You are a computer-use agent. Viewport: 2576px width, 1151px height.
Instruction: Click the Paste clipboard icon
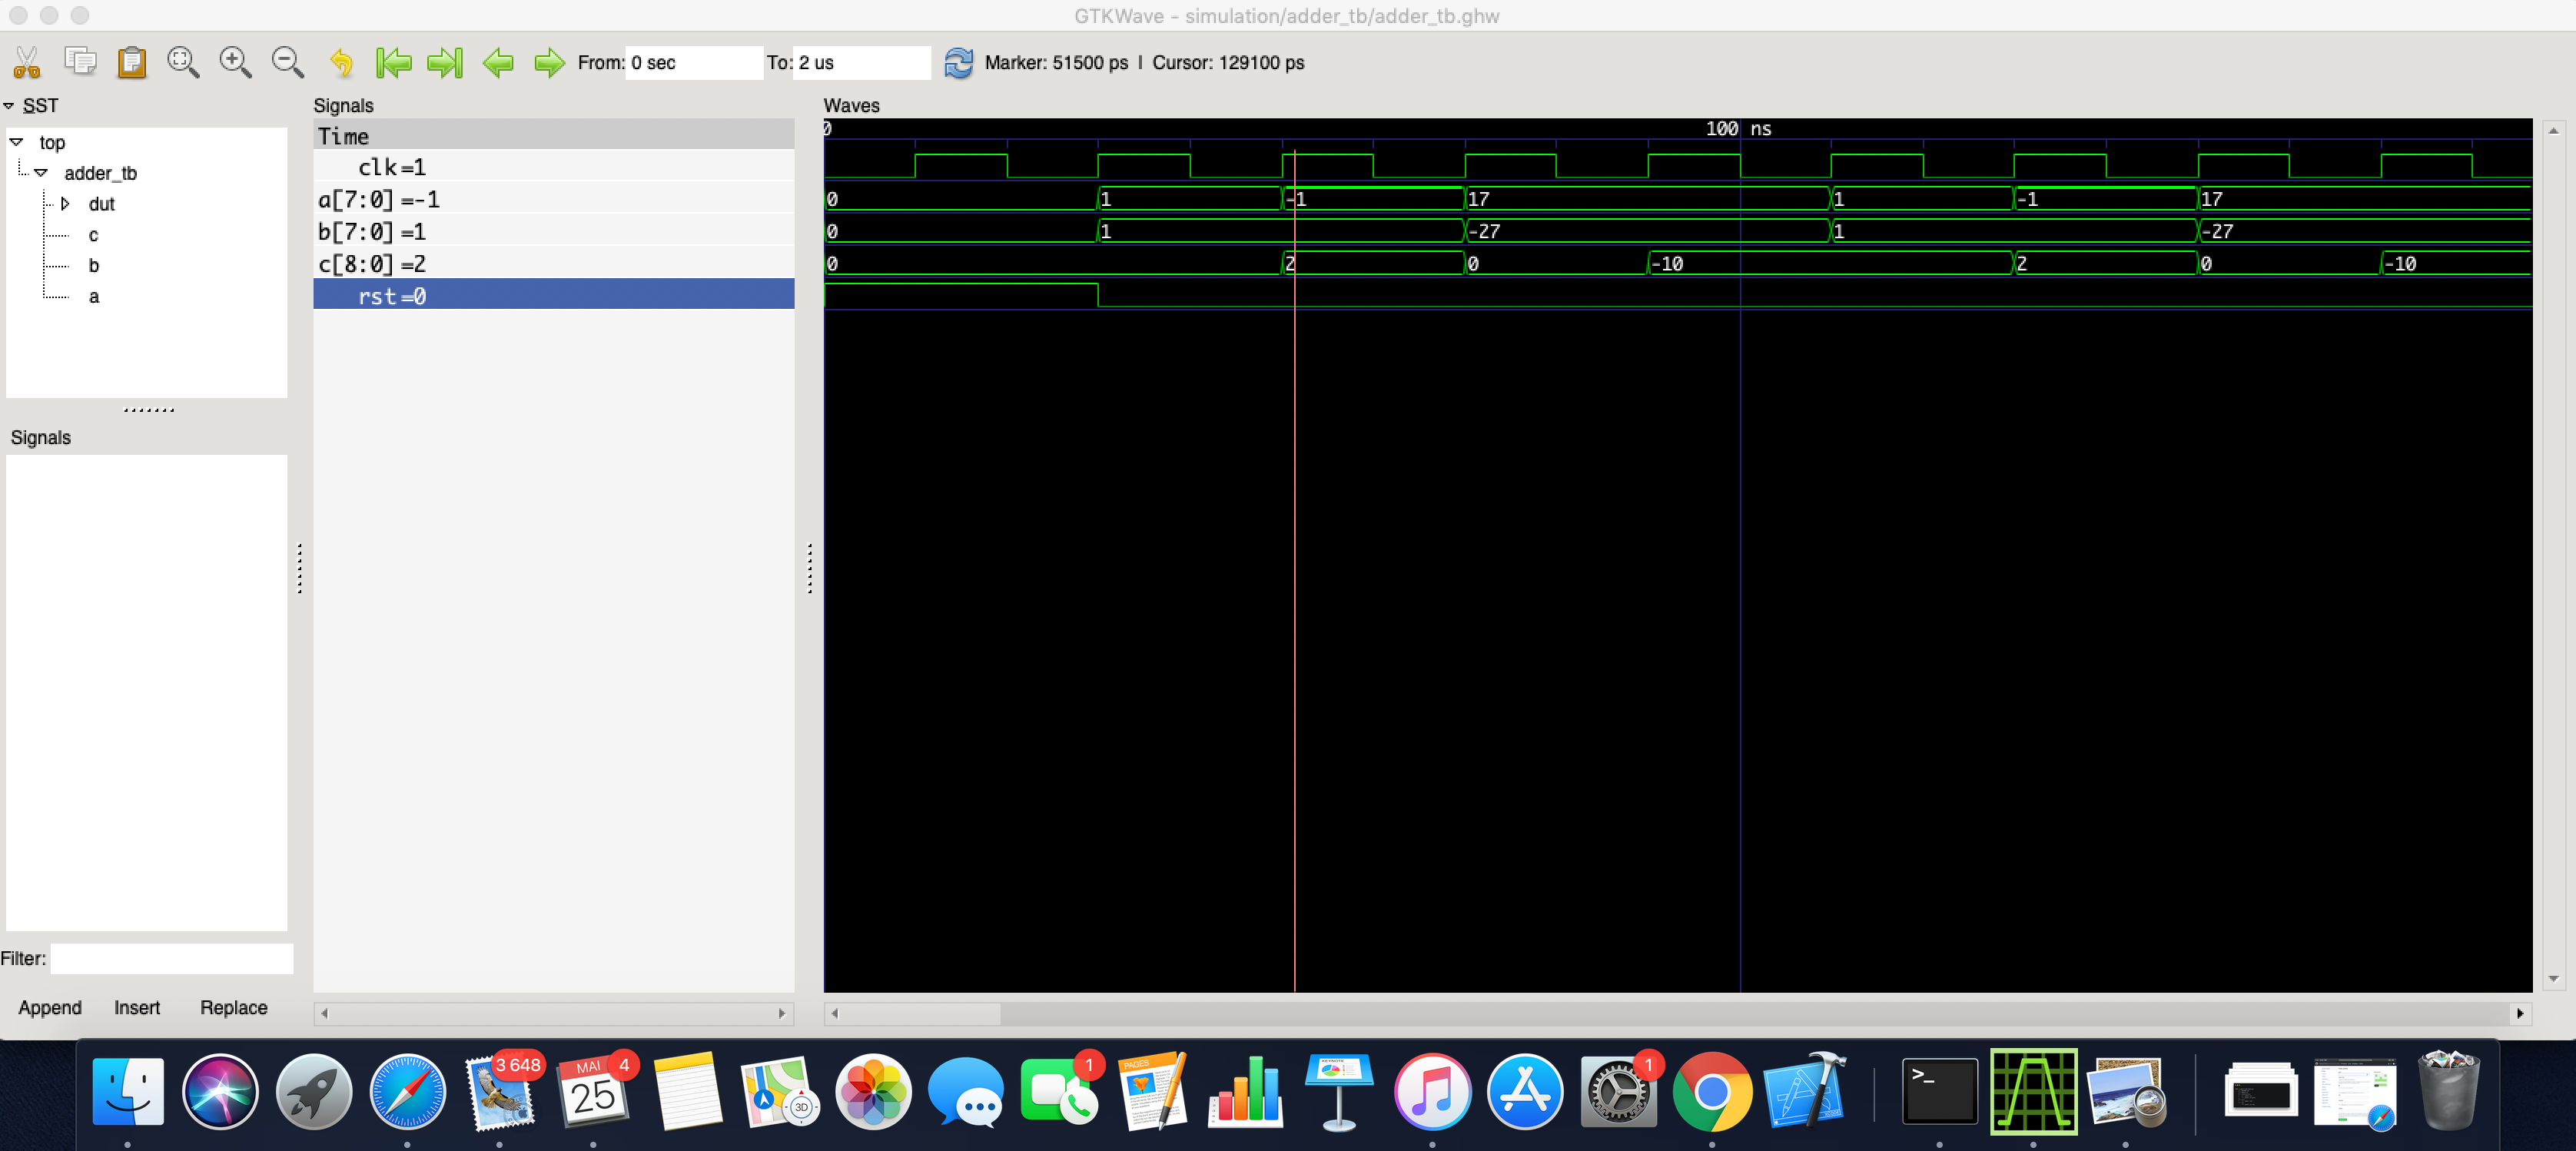click(x=132, y=62)
